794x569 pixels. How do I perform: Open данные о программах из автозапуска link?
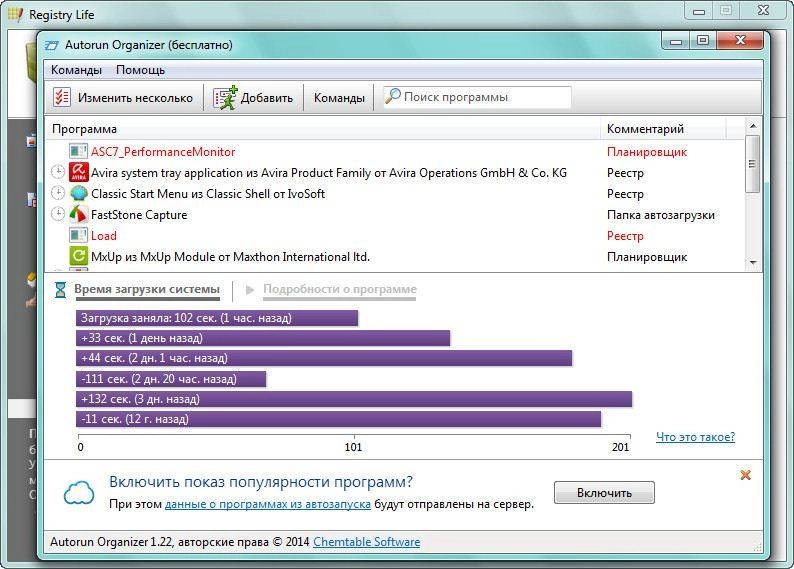tap(268, 504)
